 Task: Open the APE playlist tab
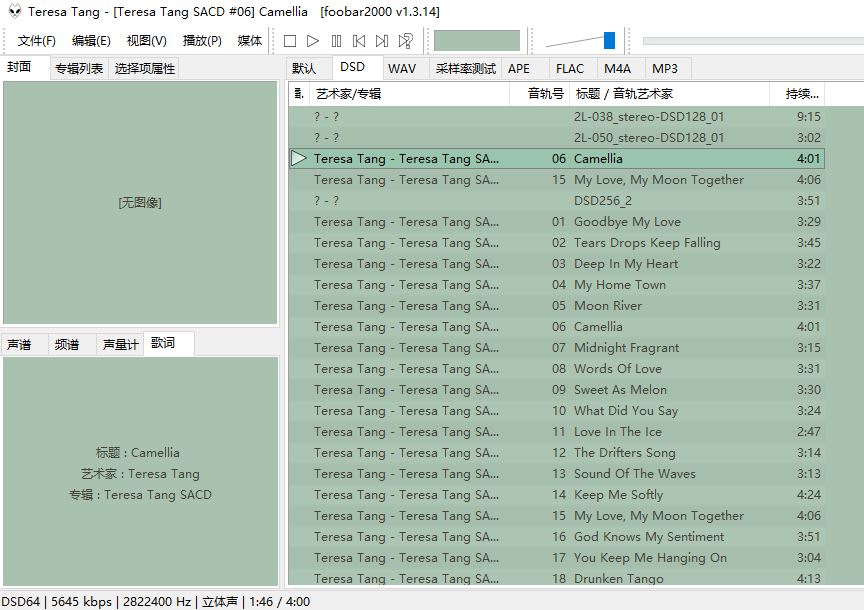pos(526,69)
